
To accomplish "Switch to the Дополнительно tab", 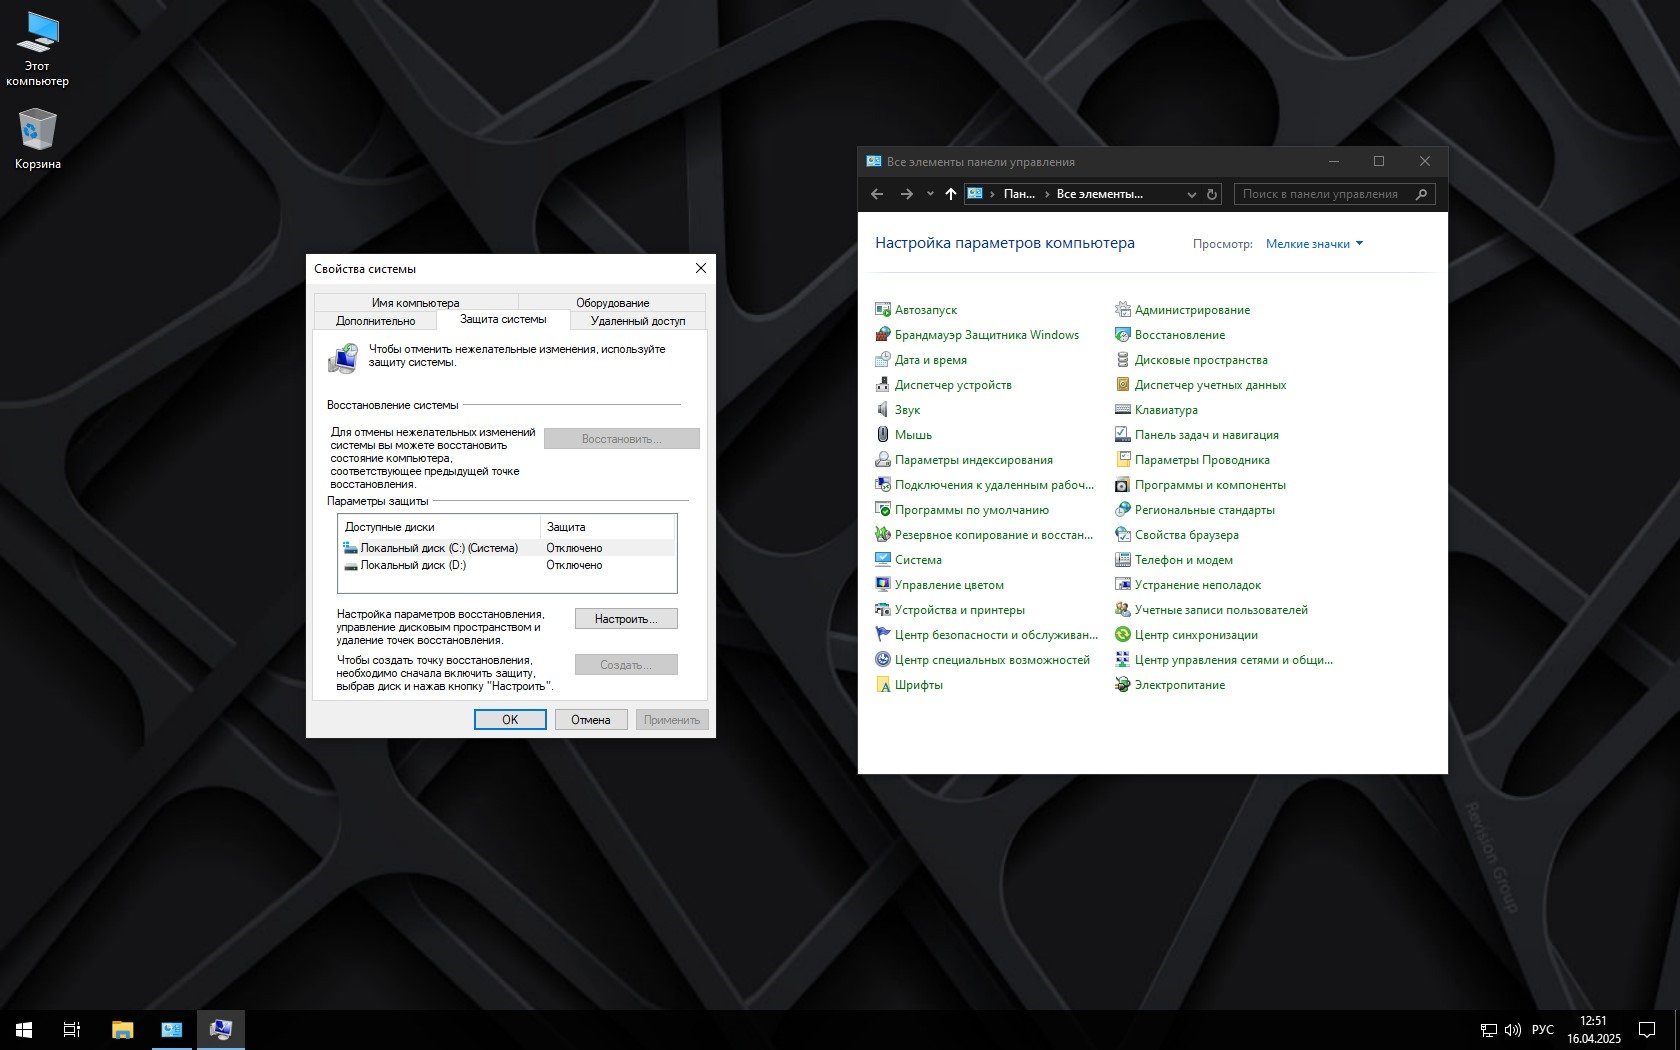I will [375, 321].
